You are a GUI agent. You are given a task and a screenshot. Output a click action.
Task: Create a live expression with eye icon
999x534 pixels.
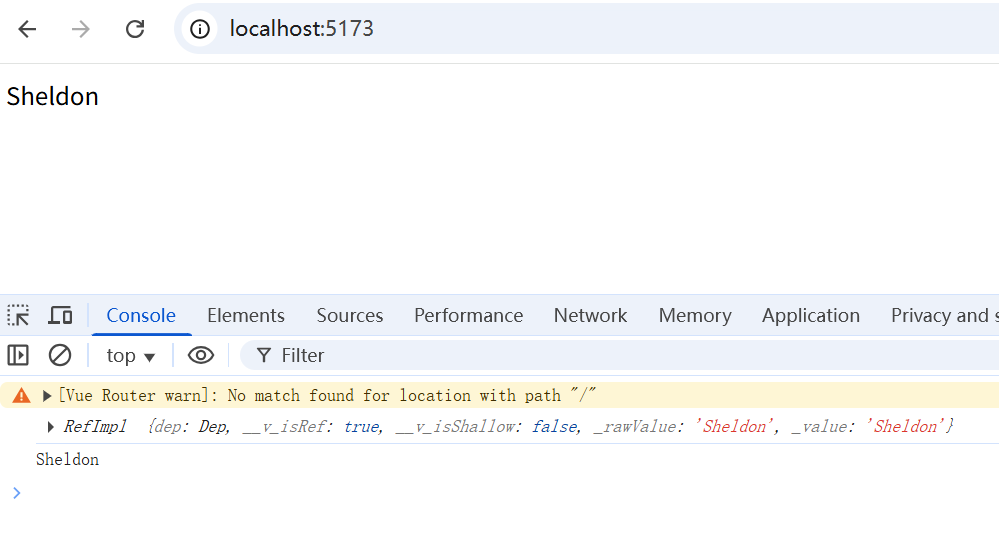[x=201, y=355]
